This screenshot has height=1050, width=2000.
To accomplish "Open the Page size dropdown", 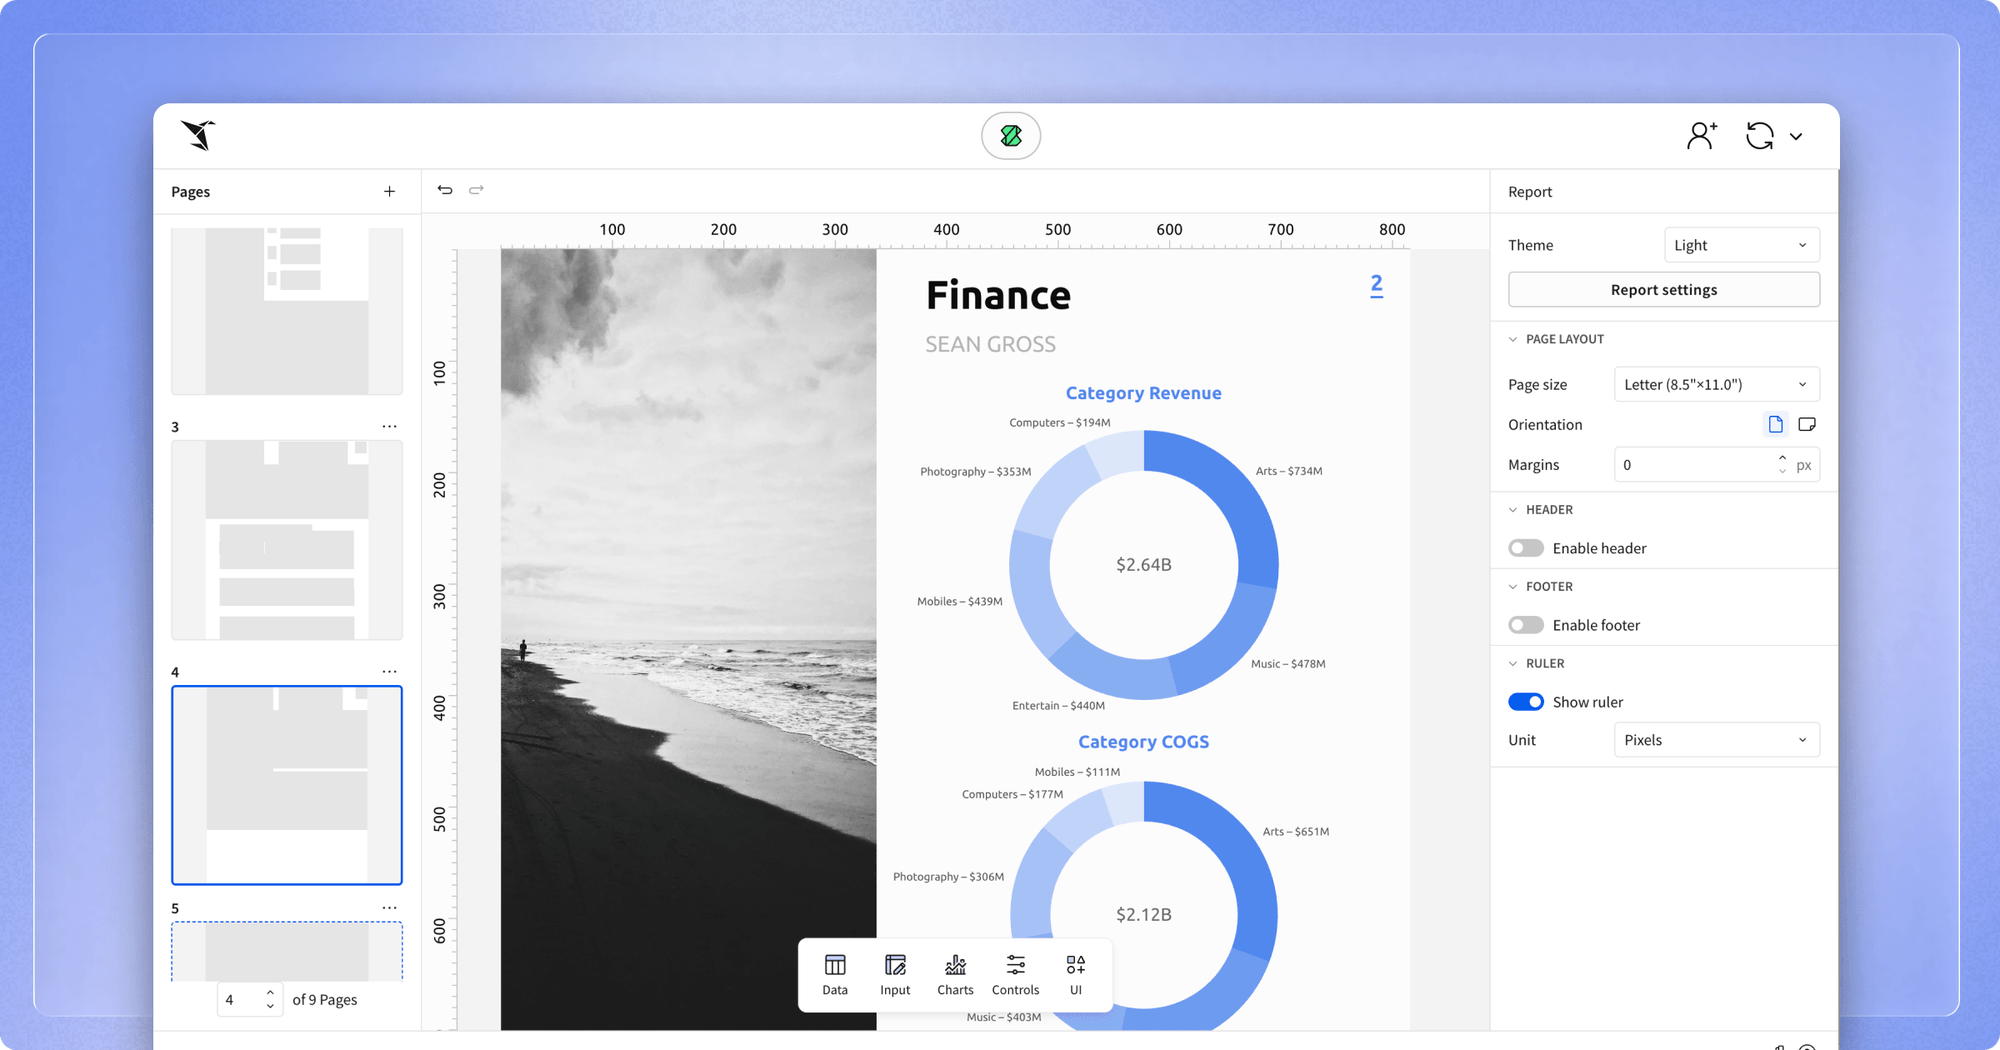I will click(1716, 383).
